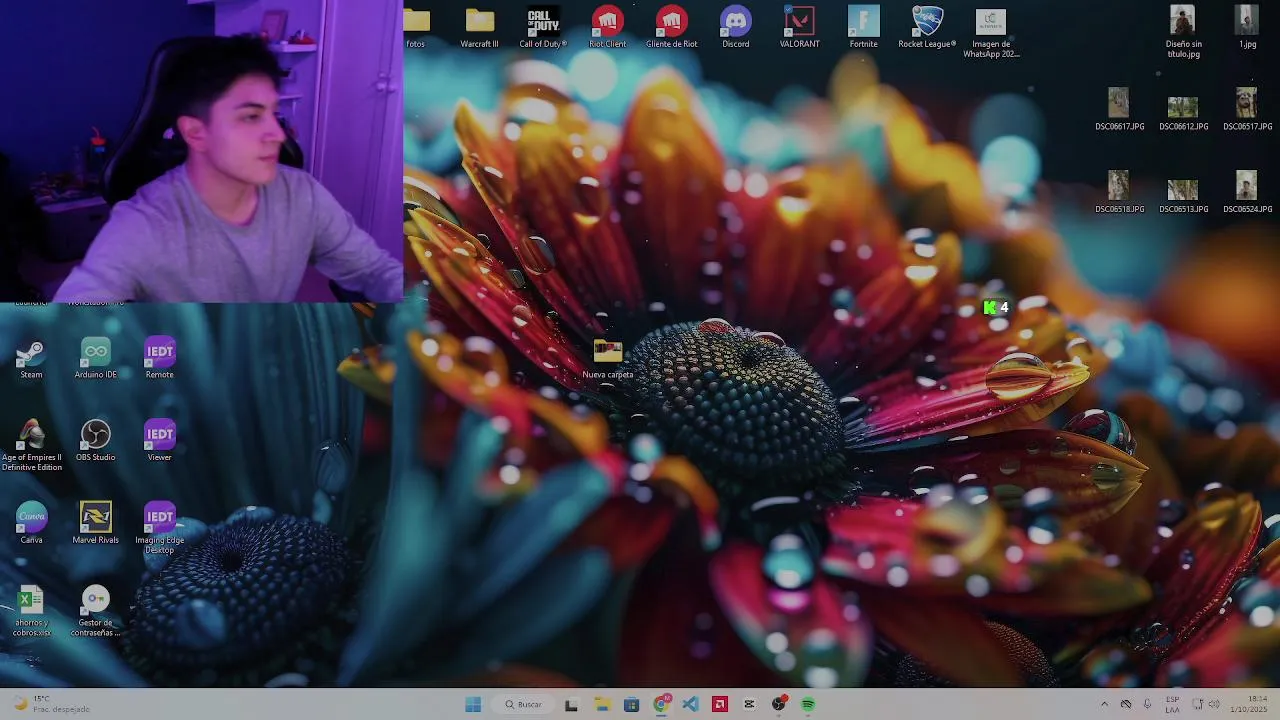Open the Imaging Edge Desktop shortcut
Image resolution: width=1280 pixels, height=720 pixels.
click(159, 528)
